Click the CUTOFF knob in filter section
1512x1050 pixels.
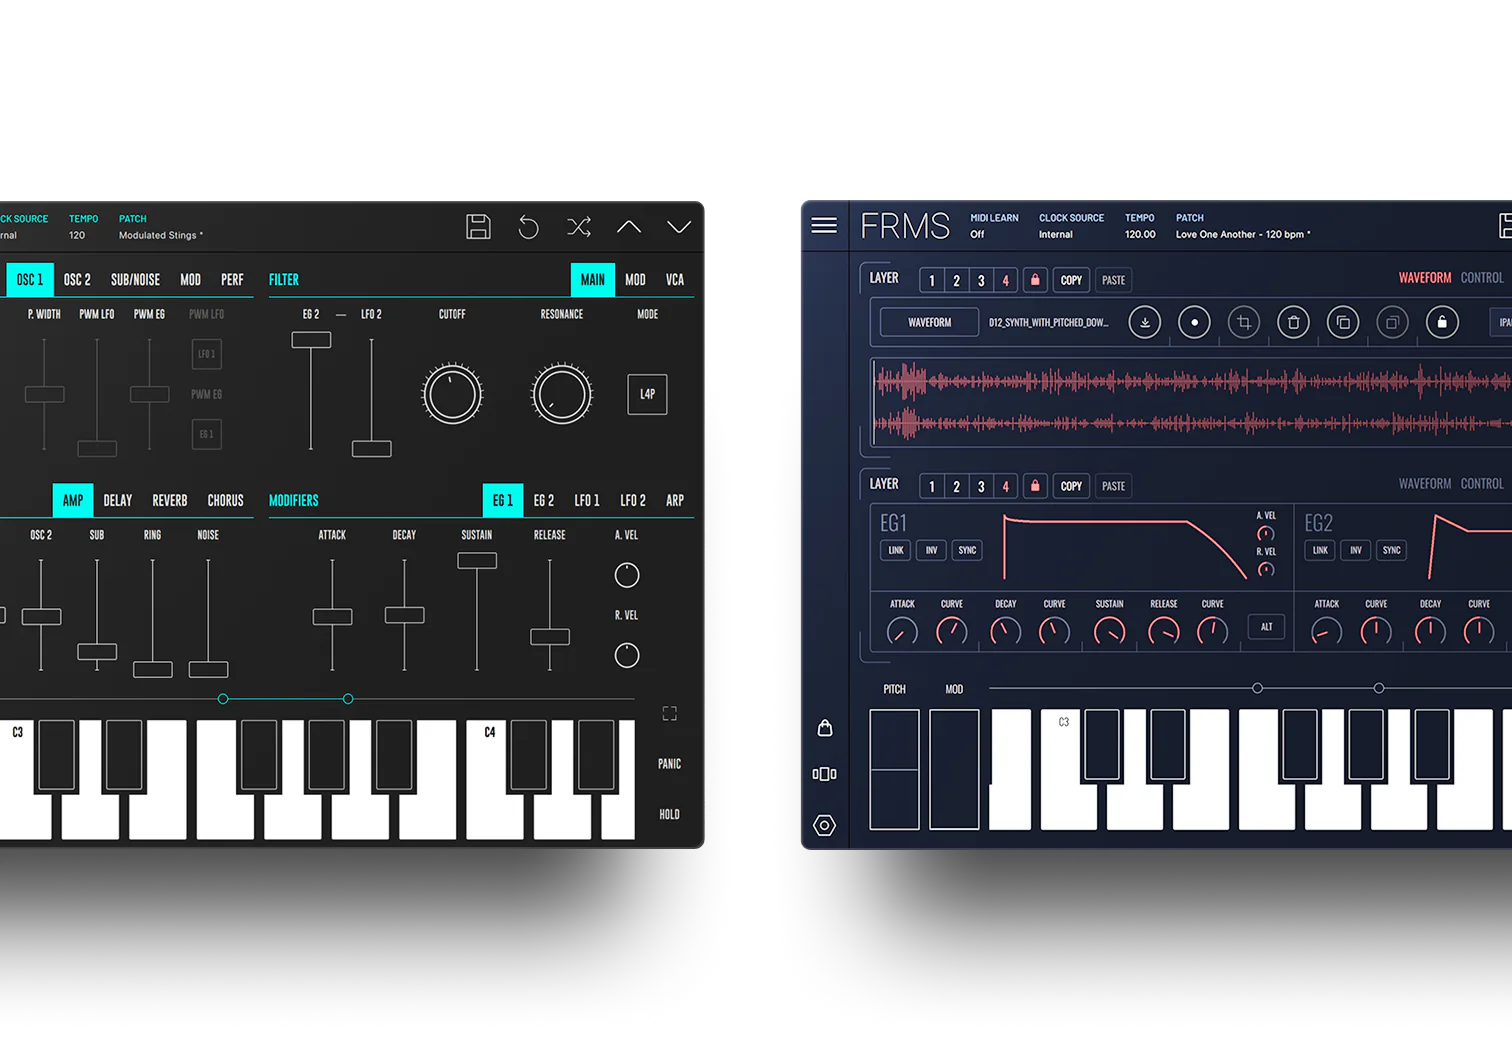point(452,394)
